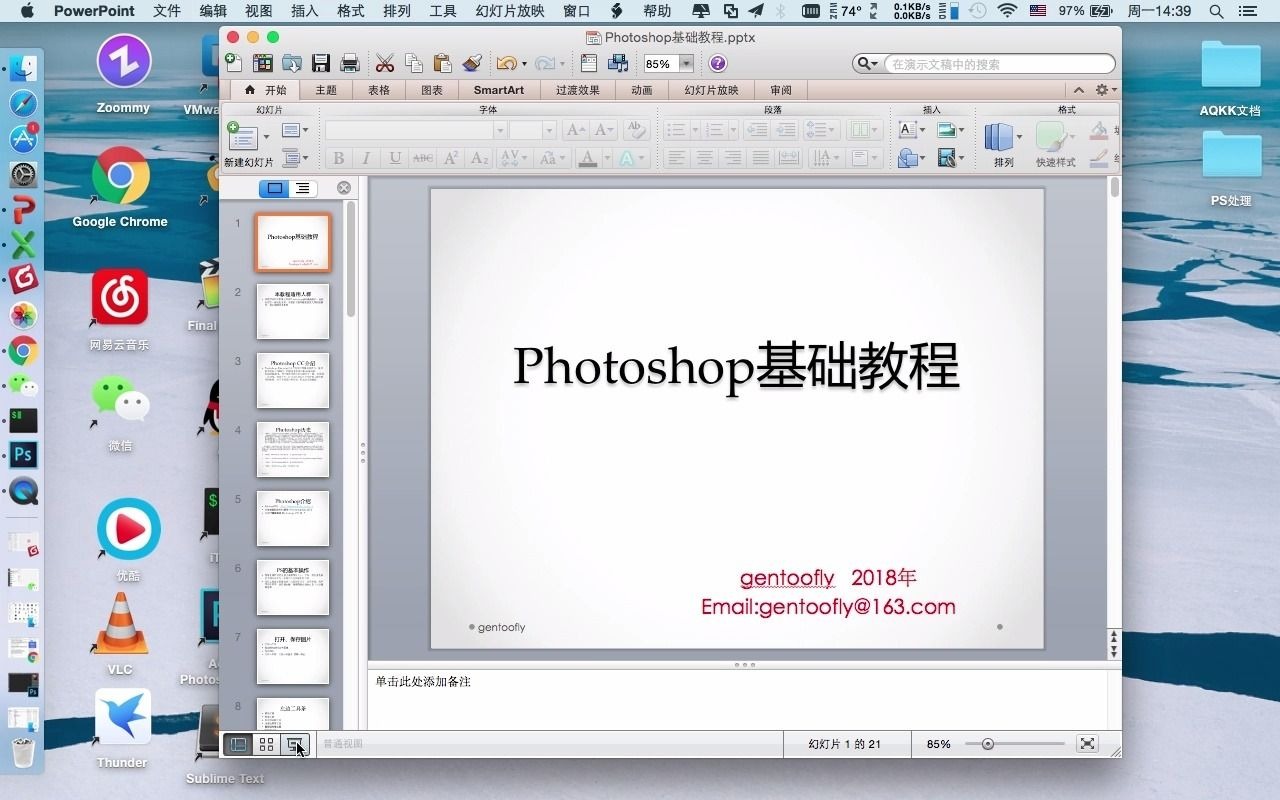Click the Print icon
Viewport: 1280px width, 800px height.
[348, 63]
